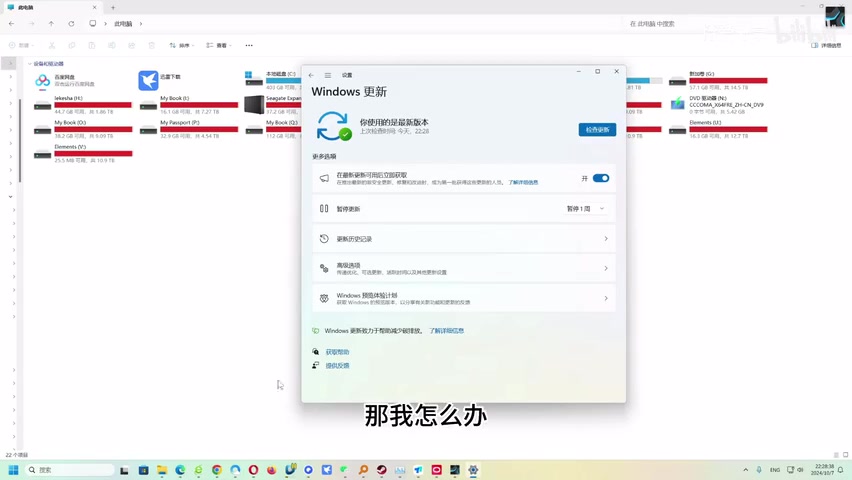Open 更新历史记录 row in Settings
Screen dimensions: 852x480
[x=464, y=239]
